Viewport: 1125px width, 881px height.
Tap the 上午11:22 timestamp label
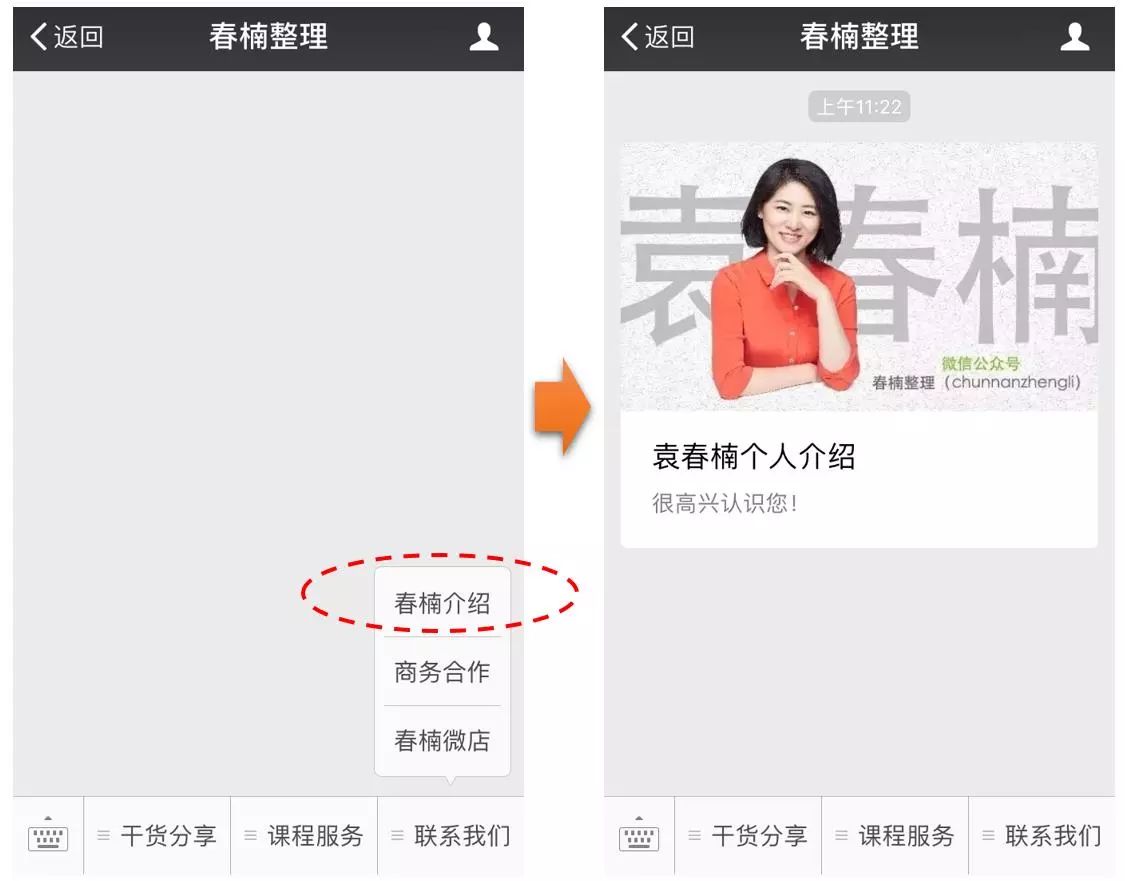[x=859, y=107]
